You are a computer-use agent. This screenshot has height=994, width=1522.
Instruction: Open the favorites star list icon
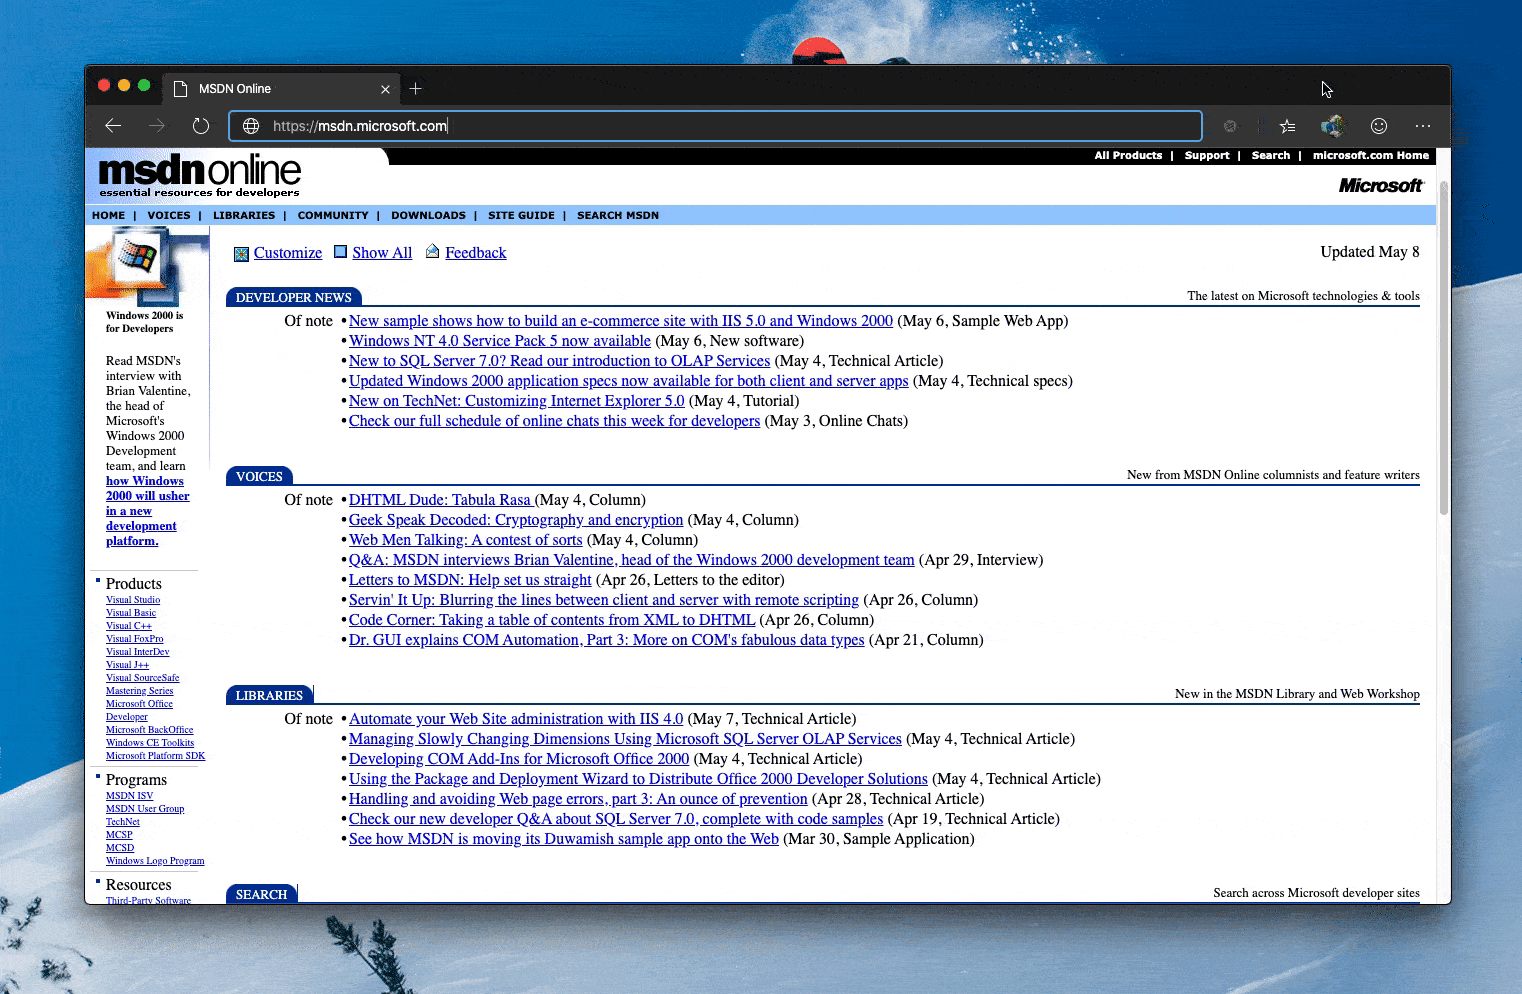click(1287, 126)
